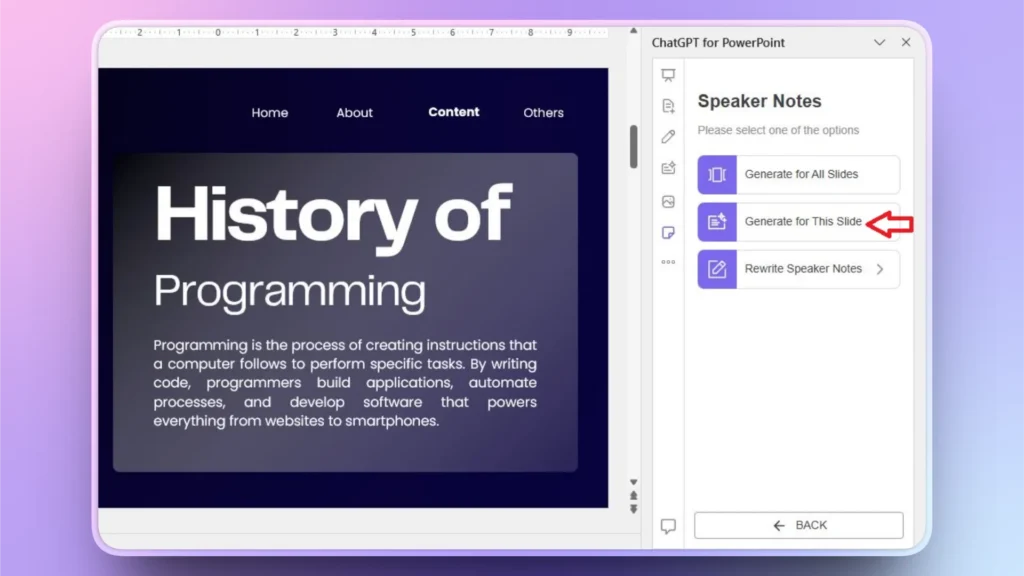This screenshot has width=1024, height=576.
Task: Switch to the Content navigation tab
Action: (x=453, y=112)
